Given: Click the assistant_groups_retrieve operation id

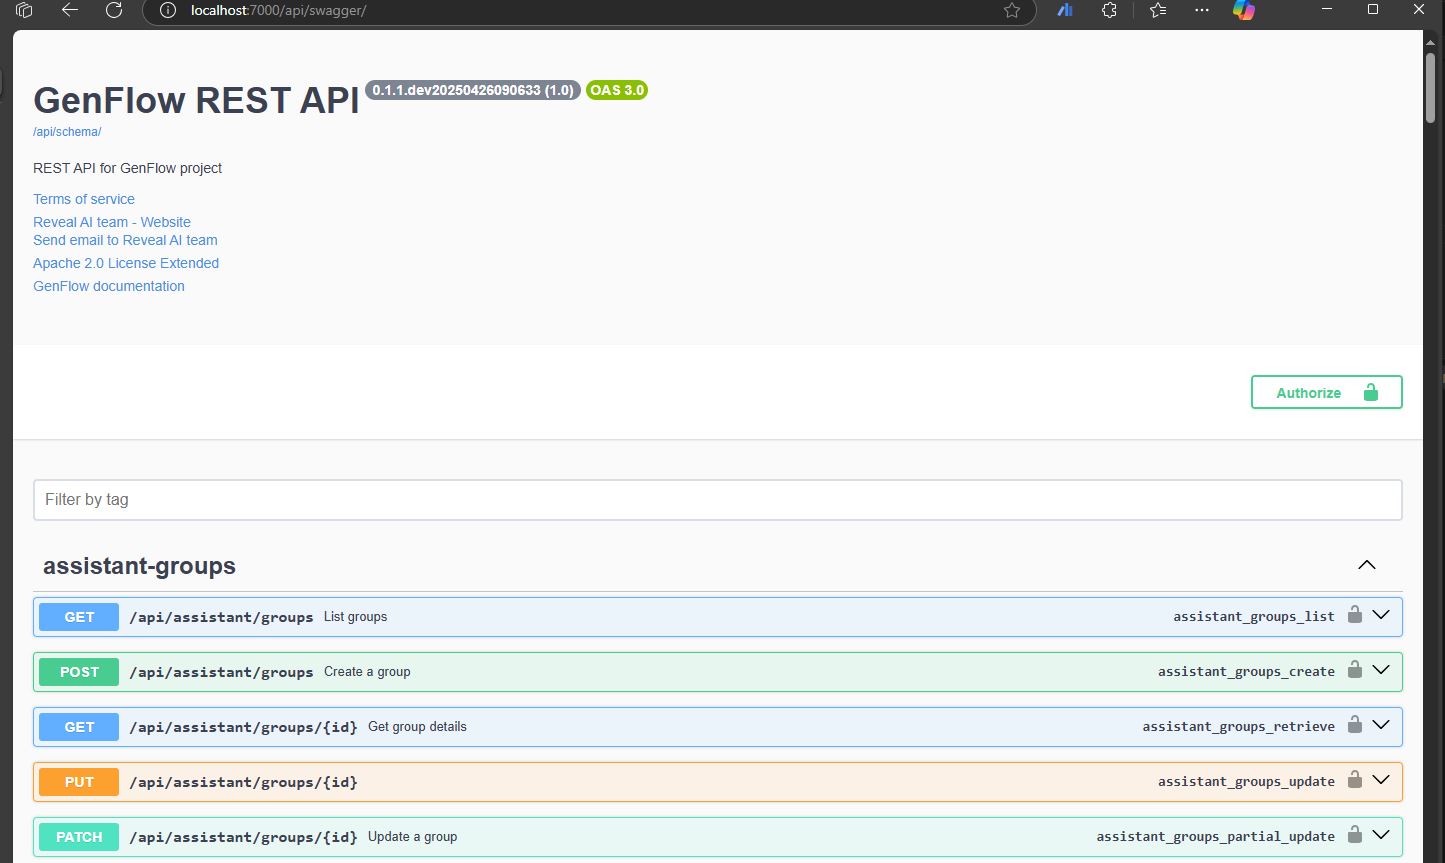Looking at the screenshot, I should (x=1239, y=727).
